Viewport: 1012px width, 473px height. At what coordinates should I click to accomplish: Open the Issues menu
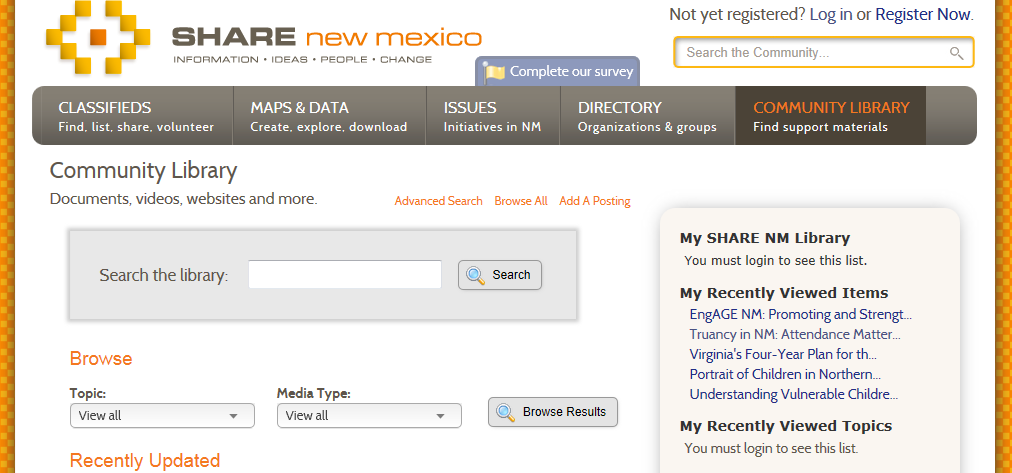492,116
